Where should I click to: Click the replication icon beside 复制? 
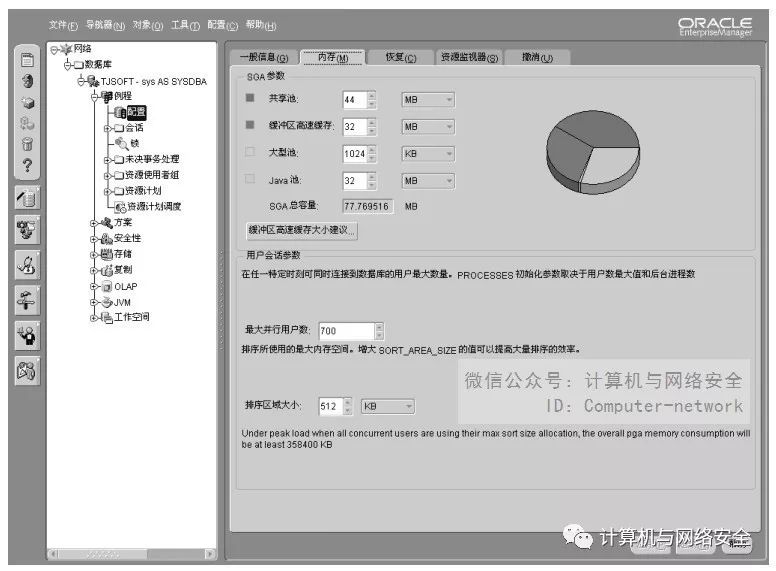pos(106,270)
